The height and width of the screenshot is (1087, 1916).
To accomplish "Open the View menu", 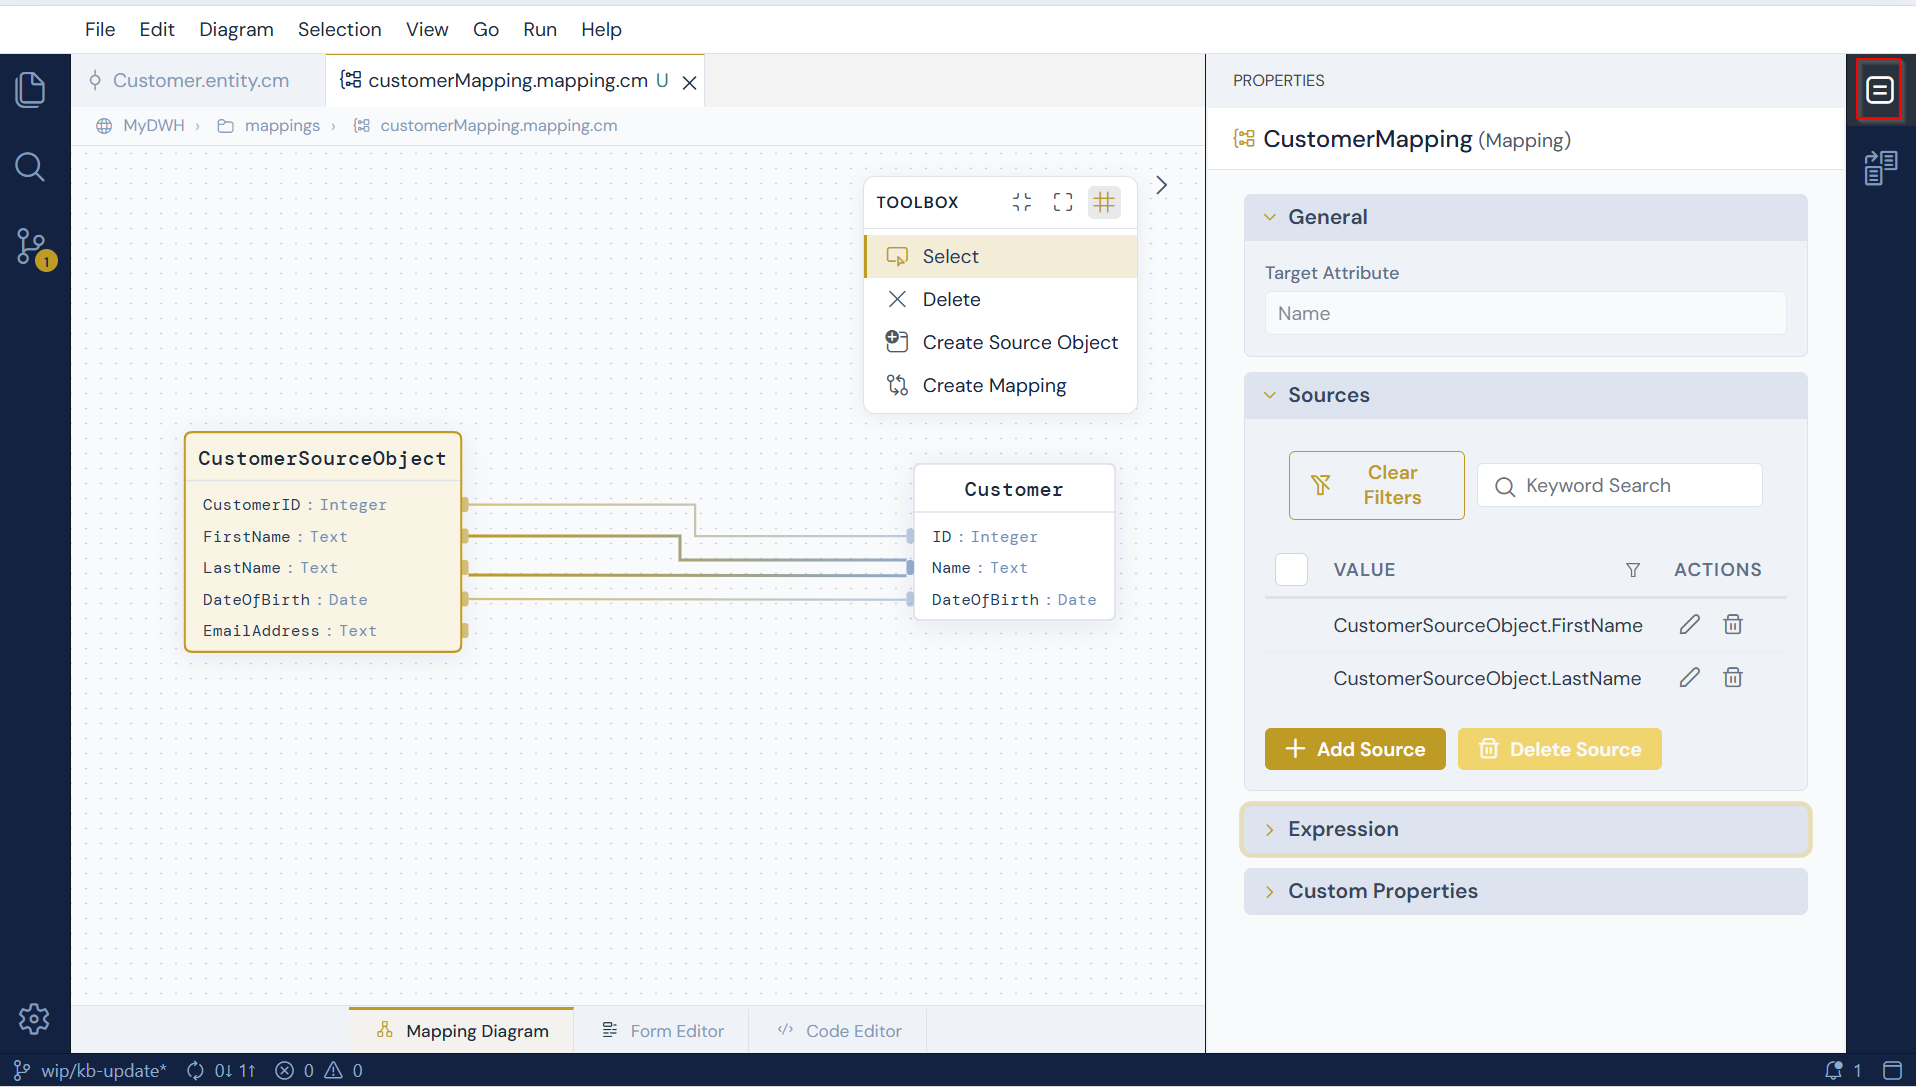I will click(x=427, y=29).
